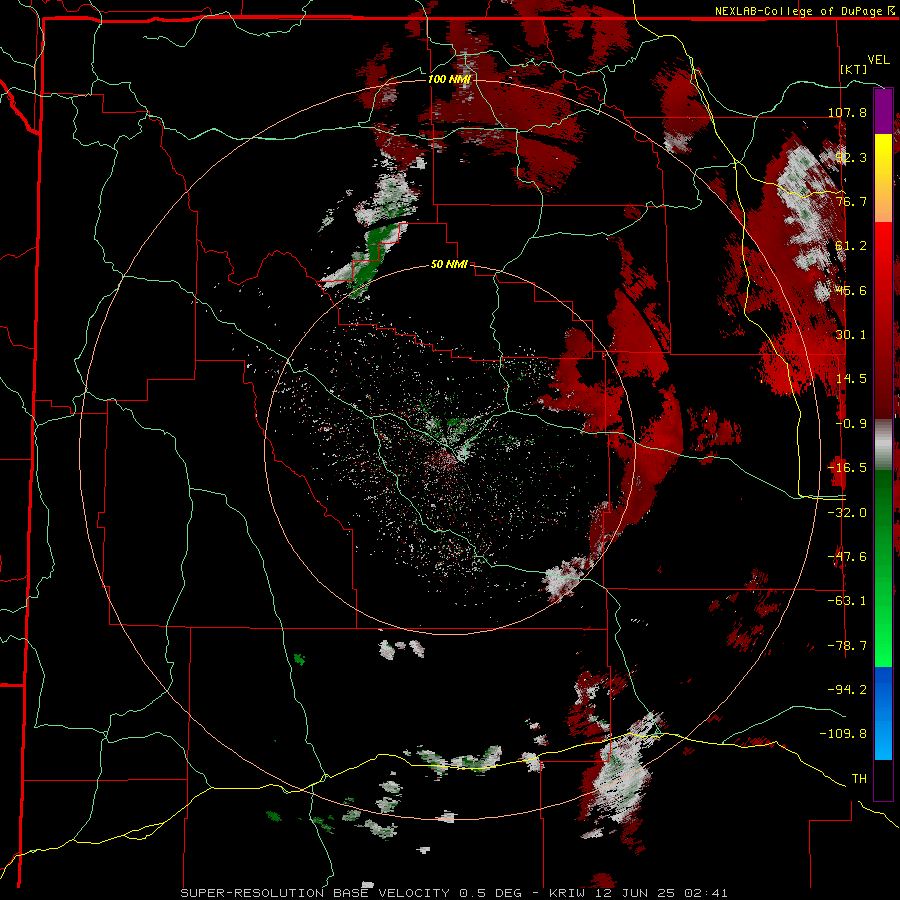Image resolution: width=900 pixels, height=900 pixels.
Task: Click the -109.8 velocity scale value
Action: pyautogui.click(x=844, y=734)
